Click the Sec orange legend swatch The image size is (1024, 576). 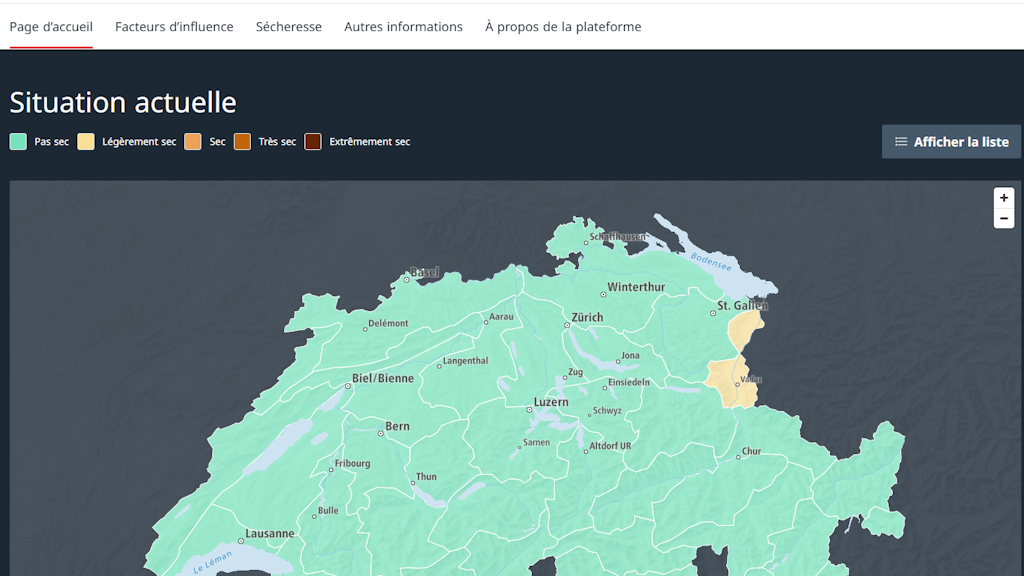click(x=193, y=142)
